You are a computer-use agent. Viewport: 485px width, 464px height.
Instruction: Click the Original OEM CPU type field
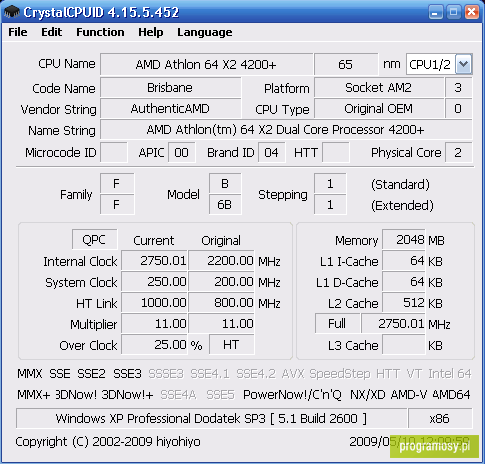[379, 109]
